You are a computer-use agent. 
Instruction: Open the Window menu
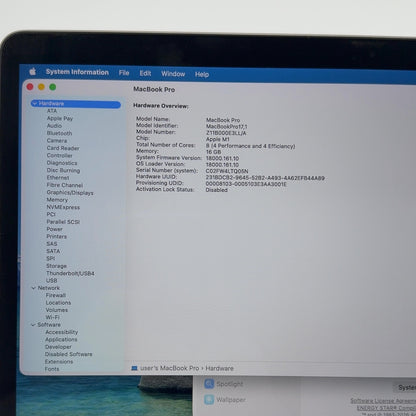(173, 74)
